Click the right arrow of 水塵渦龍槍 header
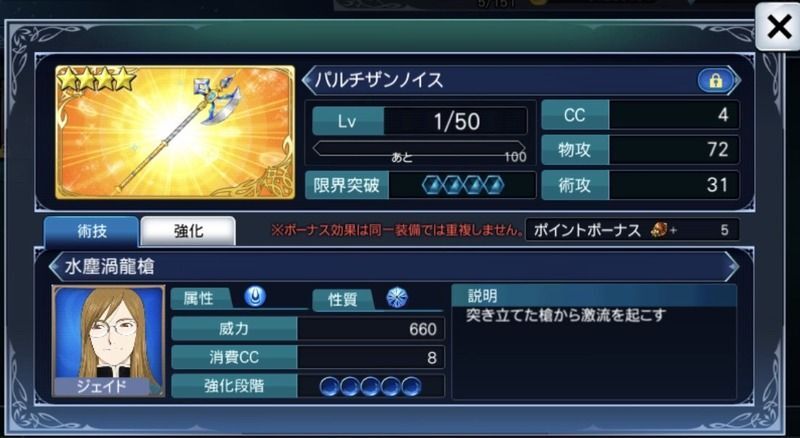The image size is (800, 438). pyautogui.click(x=733, y=266)
